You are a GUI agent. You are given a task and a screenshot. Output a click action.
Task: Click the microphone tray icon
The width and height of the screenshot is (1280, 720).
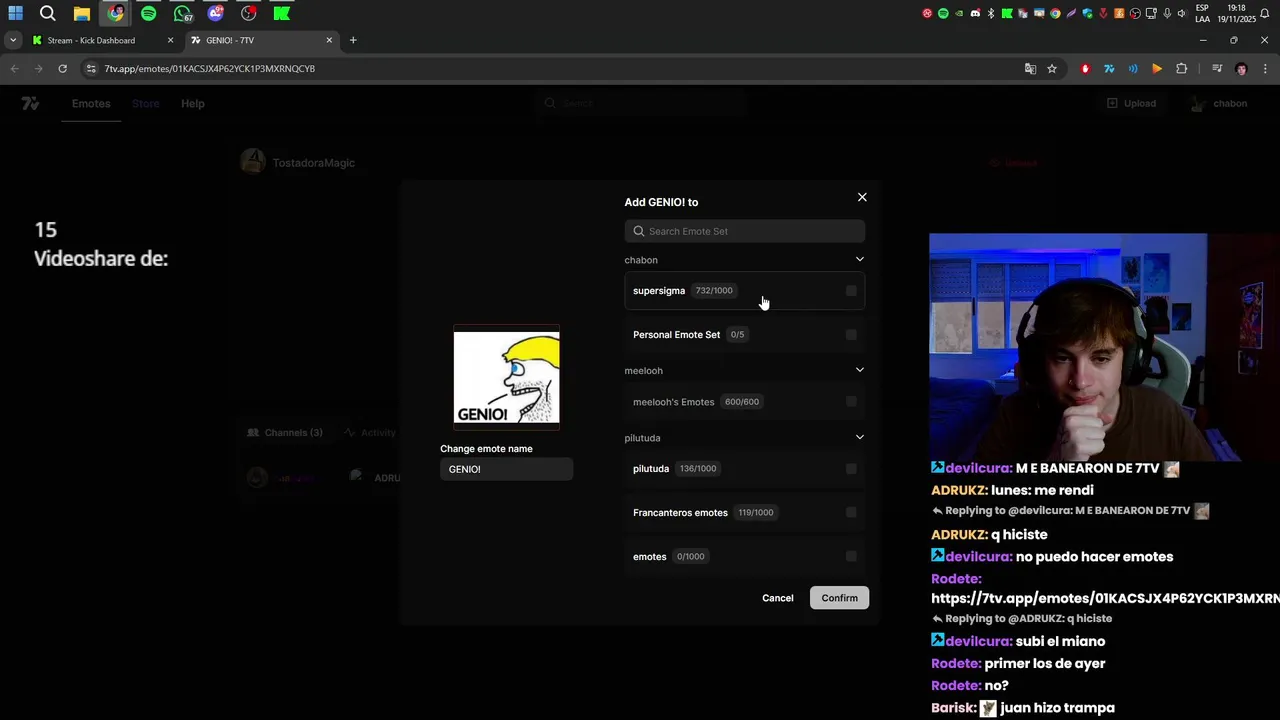(1167, 13)
